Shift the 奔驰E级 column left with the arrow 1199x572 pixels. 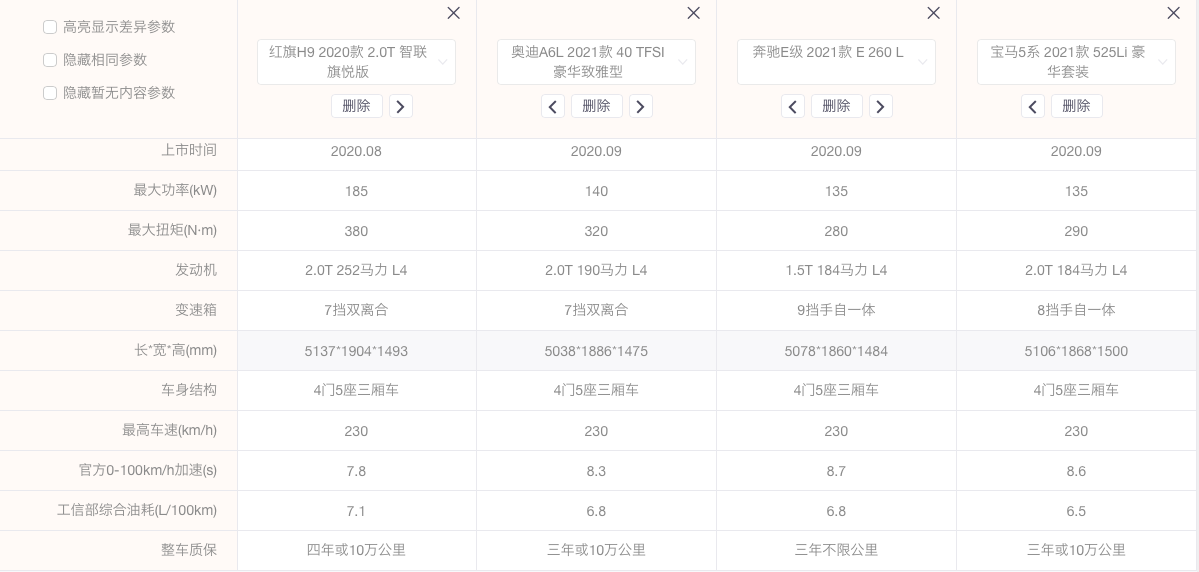click(793, 107)
